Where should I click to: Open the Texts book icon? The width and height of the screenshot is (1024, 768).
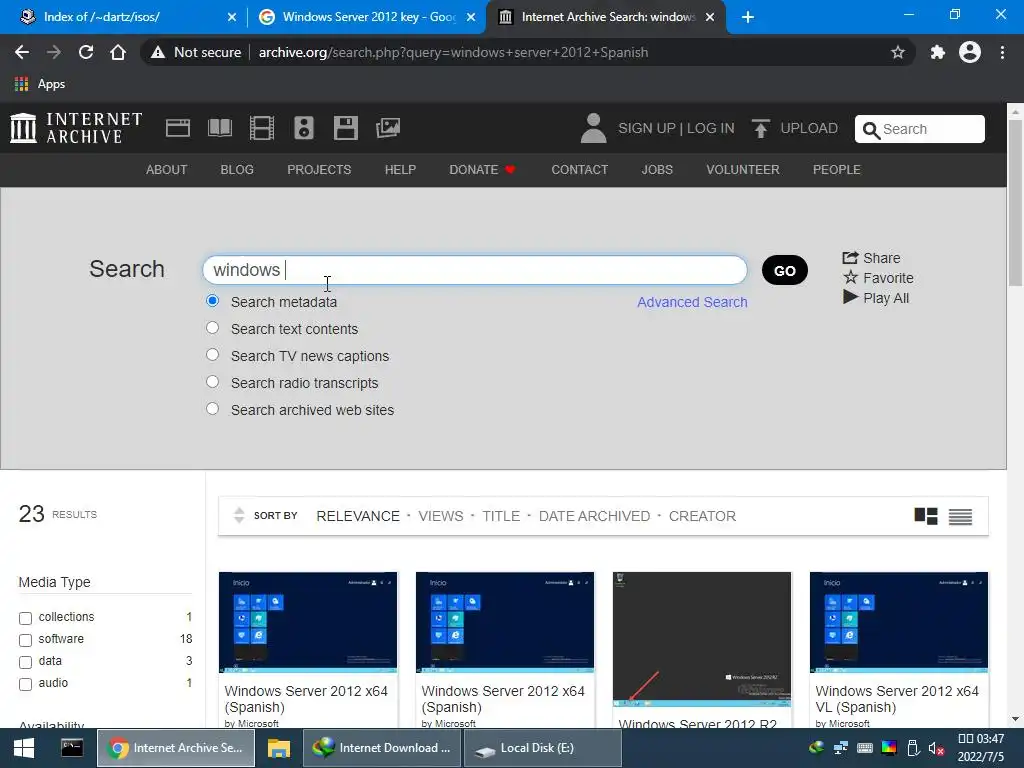pos(219,128)
